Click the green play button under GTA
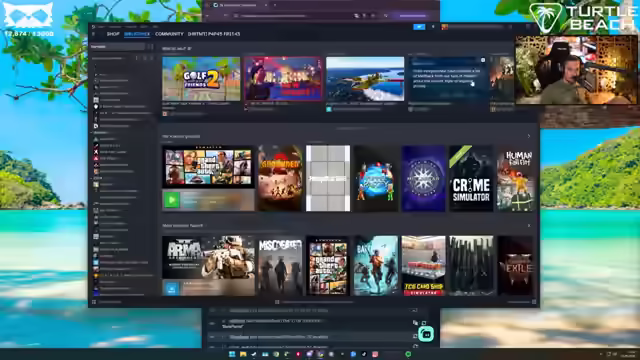The height and width of the screenshot is (360, 640). tap(172, 200)
